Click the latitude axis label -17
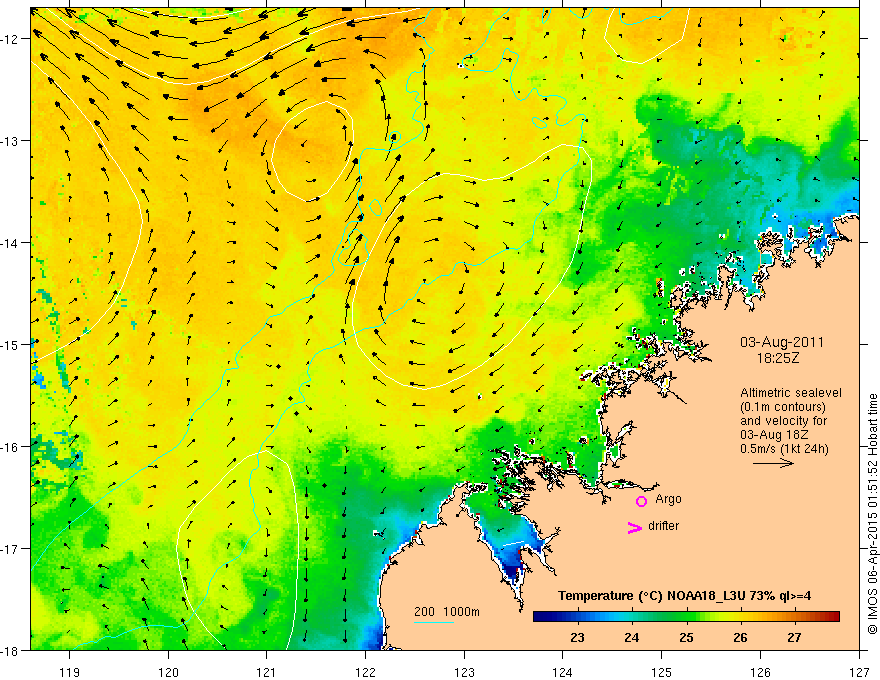 point(10,548)
